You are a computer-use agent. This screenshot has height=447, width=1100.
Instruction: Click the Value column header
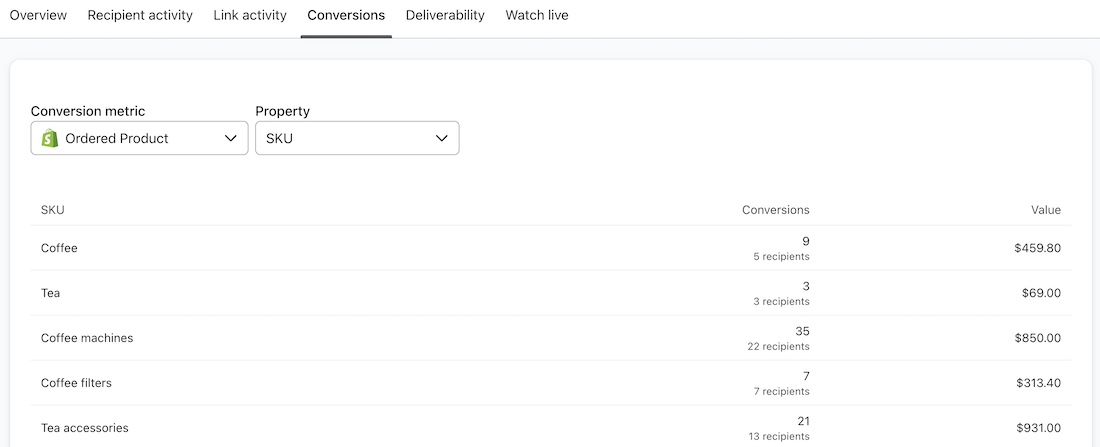(1046, 210)
